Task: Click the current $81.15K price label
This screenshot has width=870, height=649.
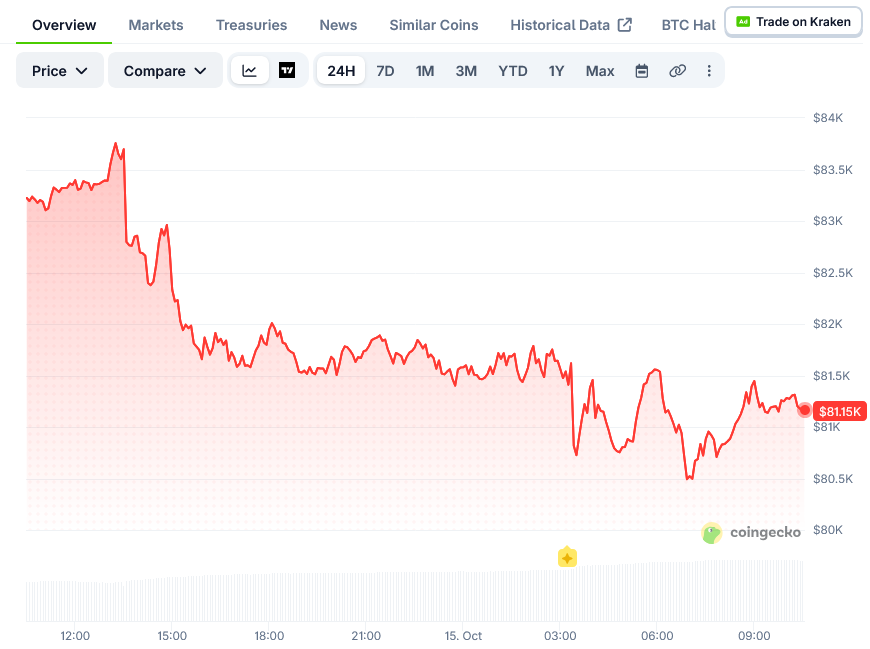Action: point(839,411)
